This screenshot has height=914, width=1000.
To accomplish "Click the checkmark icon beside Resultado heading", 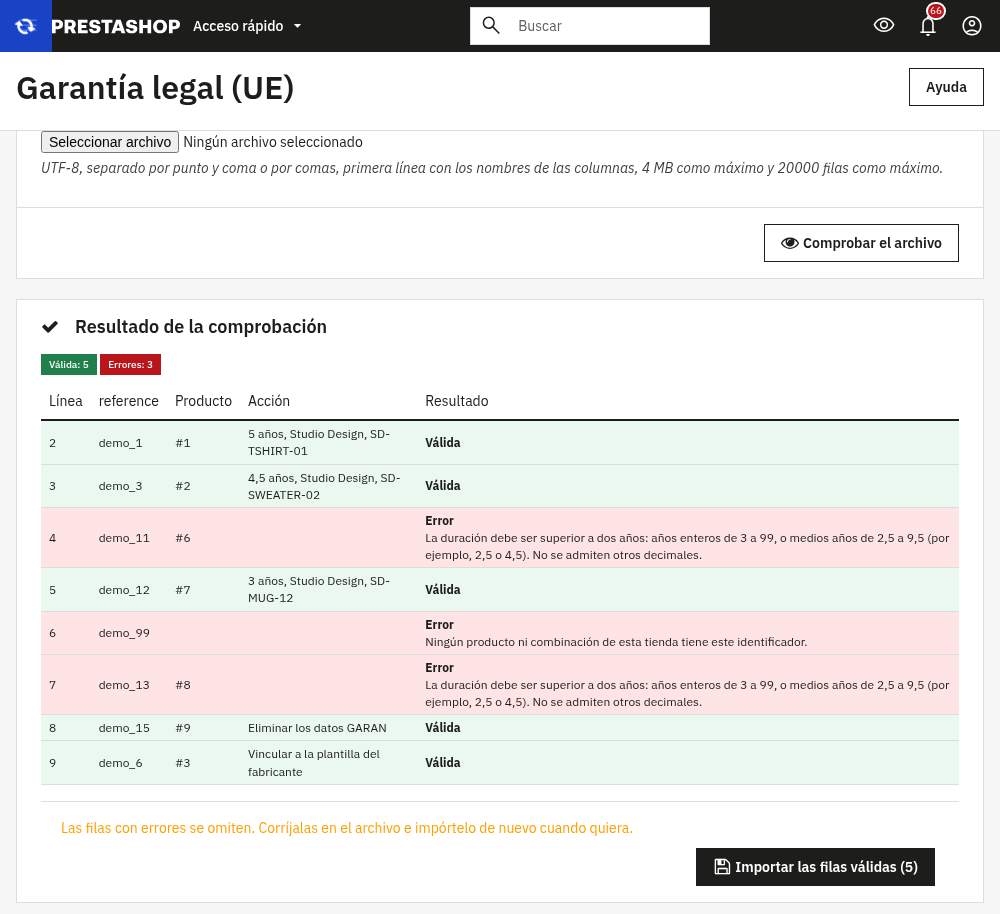I will [50, 327].
